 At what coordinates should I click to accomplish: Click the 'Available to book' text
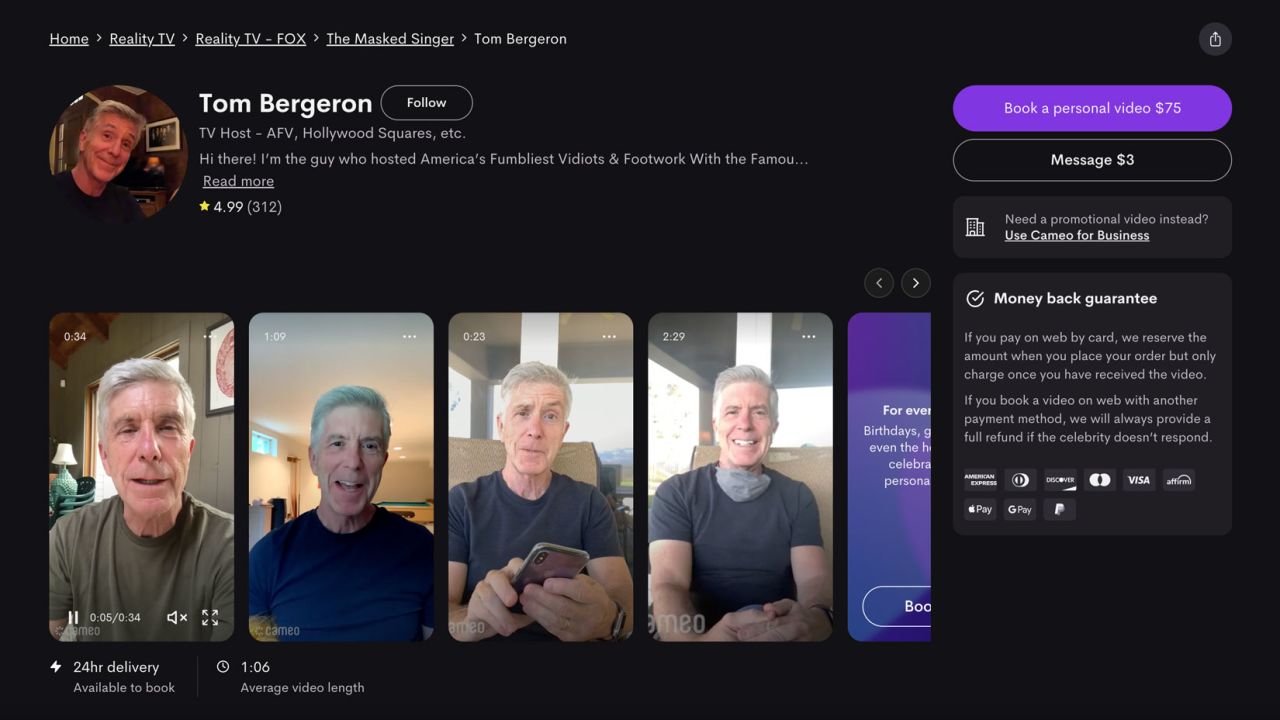point(124,688)
